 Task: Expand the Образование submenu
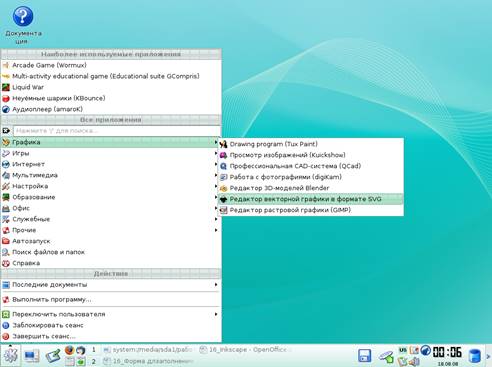pyautogui.click(x=111, y=197)
